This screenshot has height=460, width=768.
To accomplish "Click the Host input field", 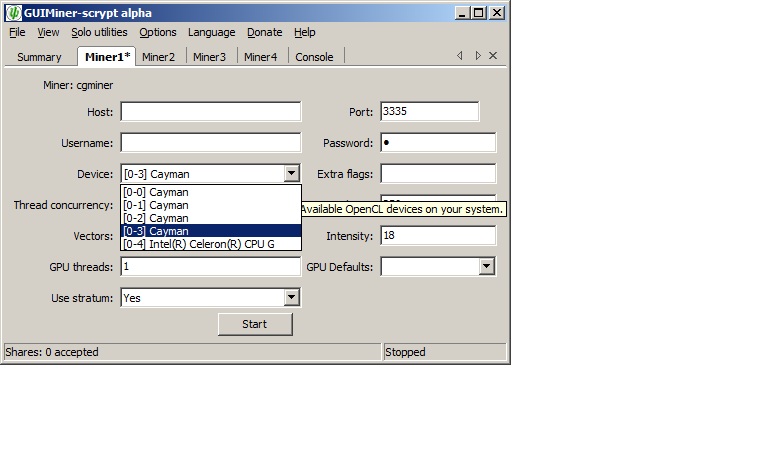I will [211, 112].
